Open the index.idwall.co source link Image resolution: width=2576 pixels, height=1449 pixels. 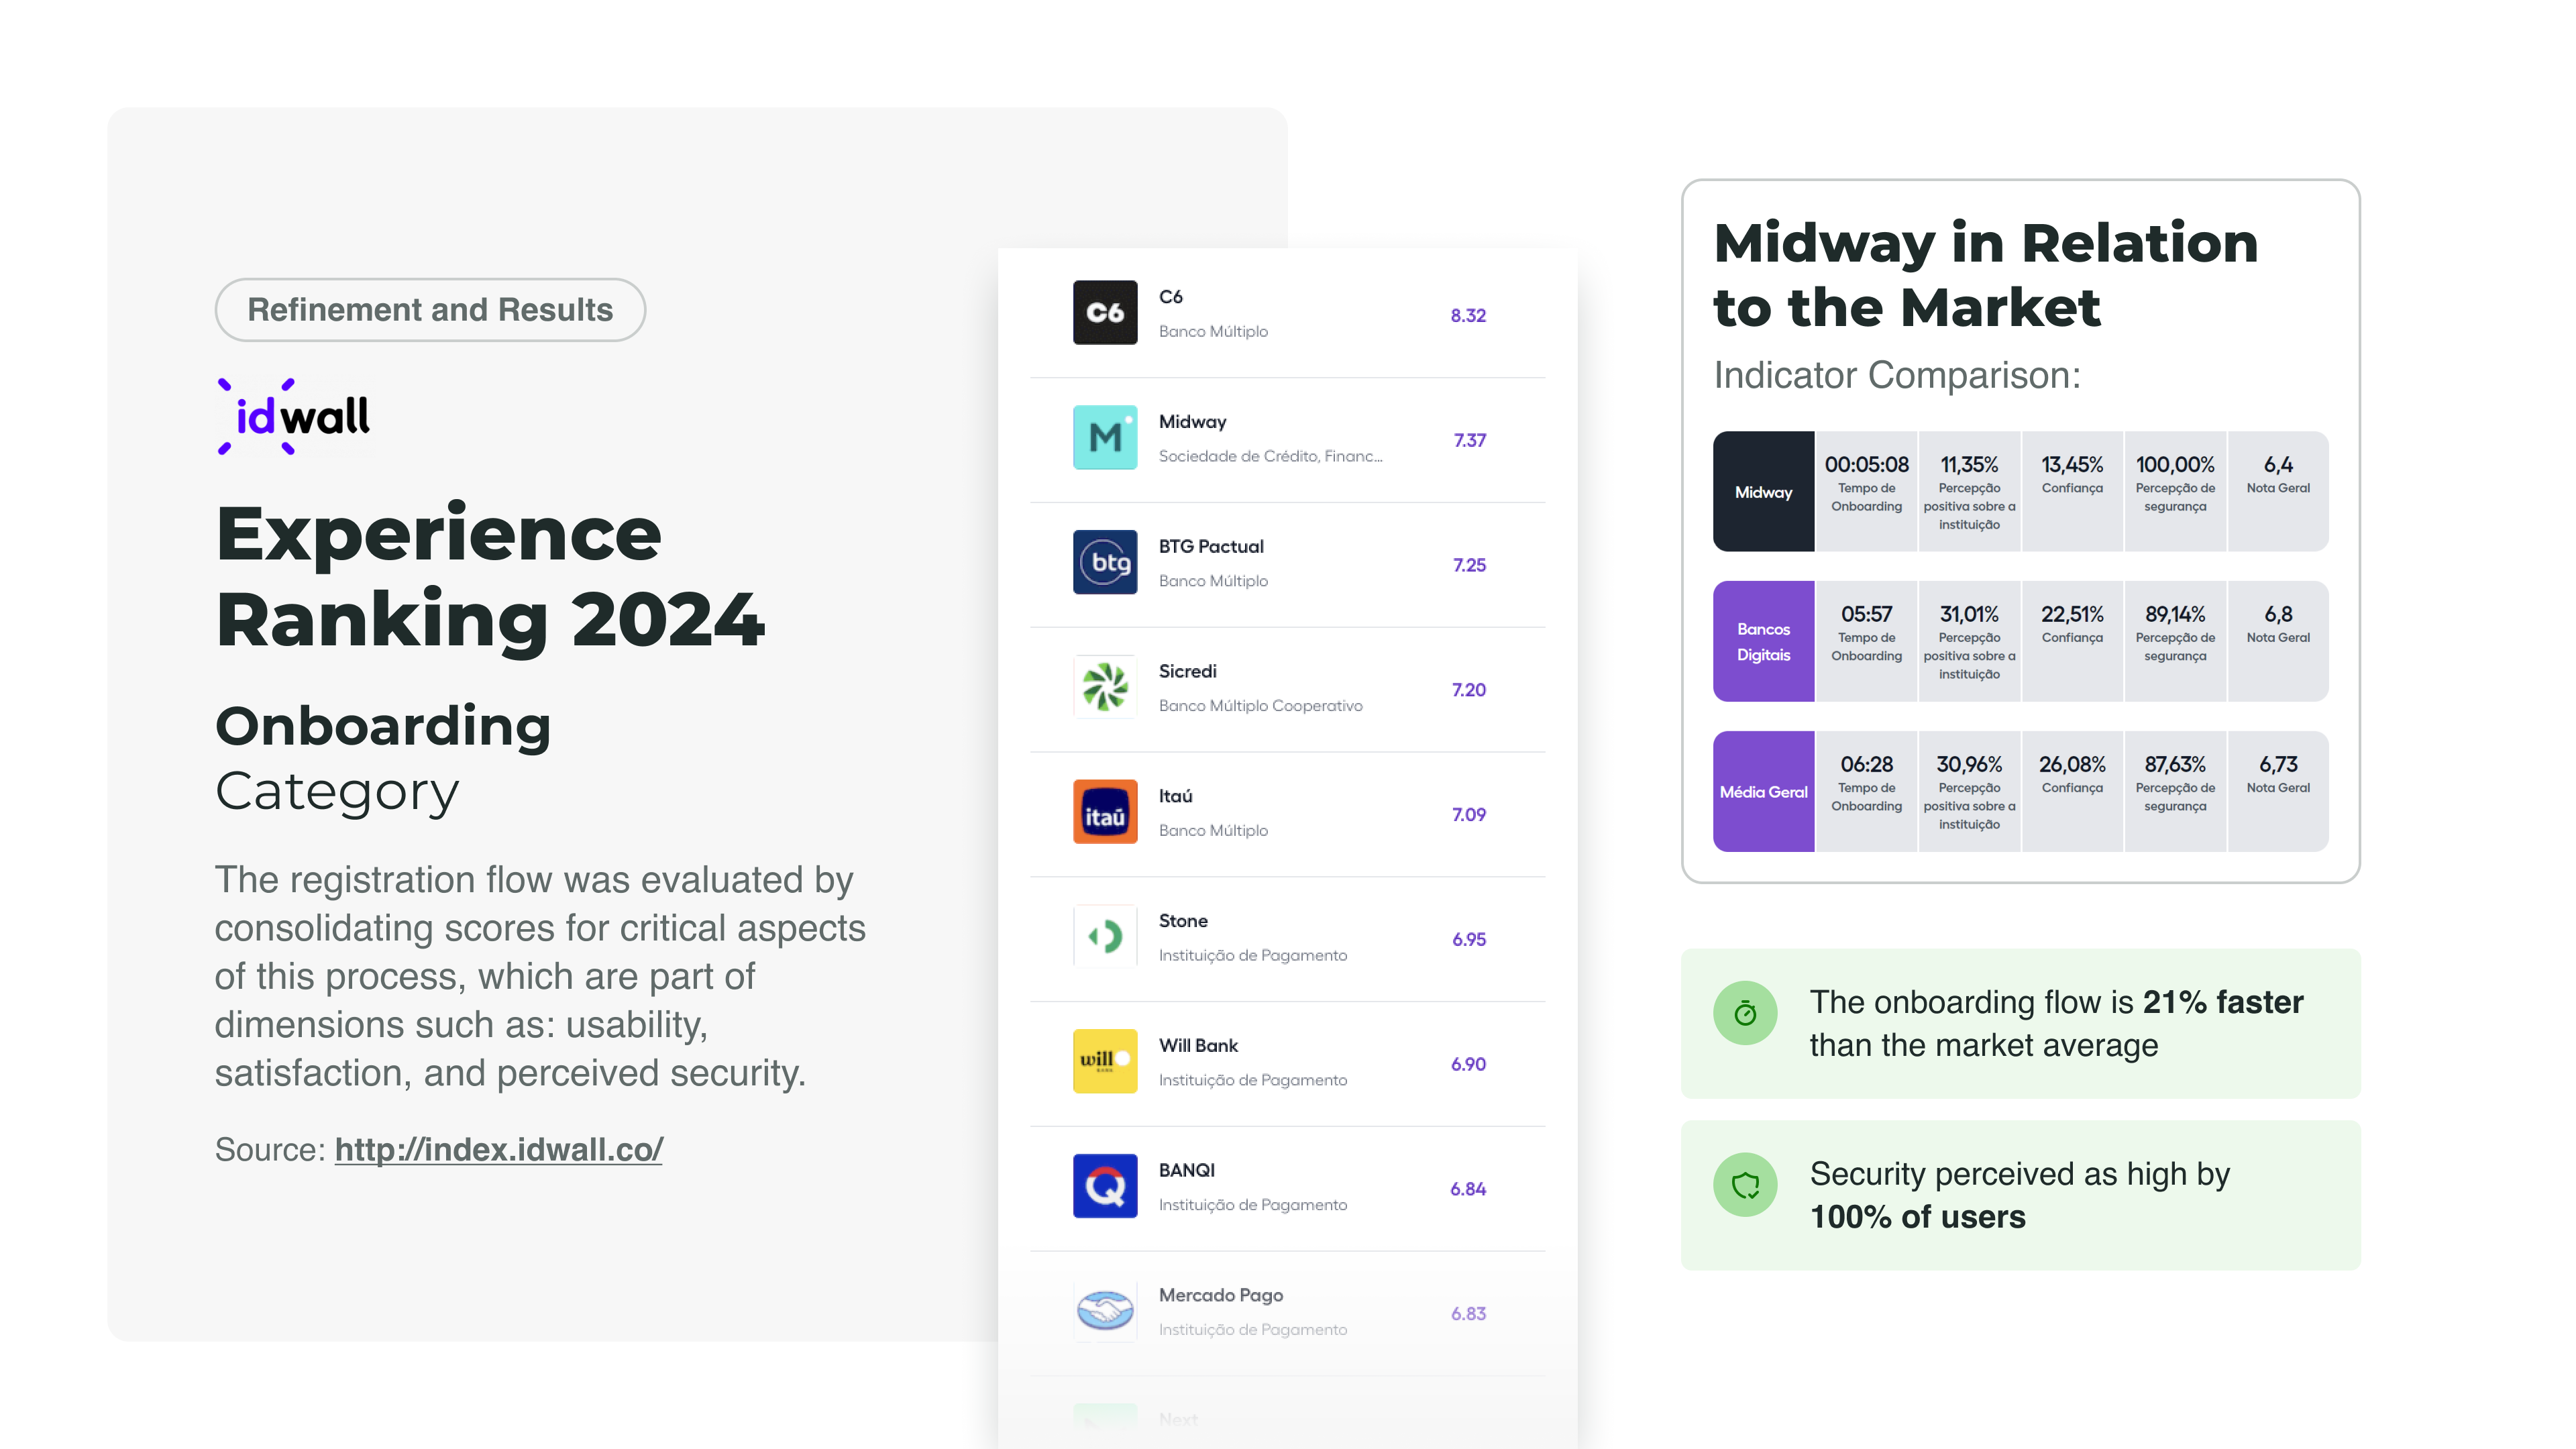coord(498,1150)
